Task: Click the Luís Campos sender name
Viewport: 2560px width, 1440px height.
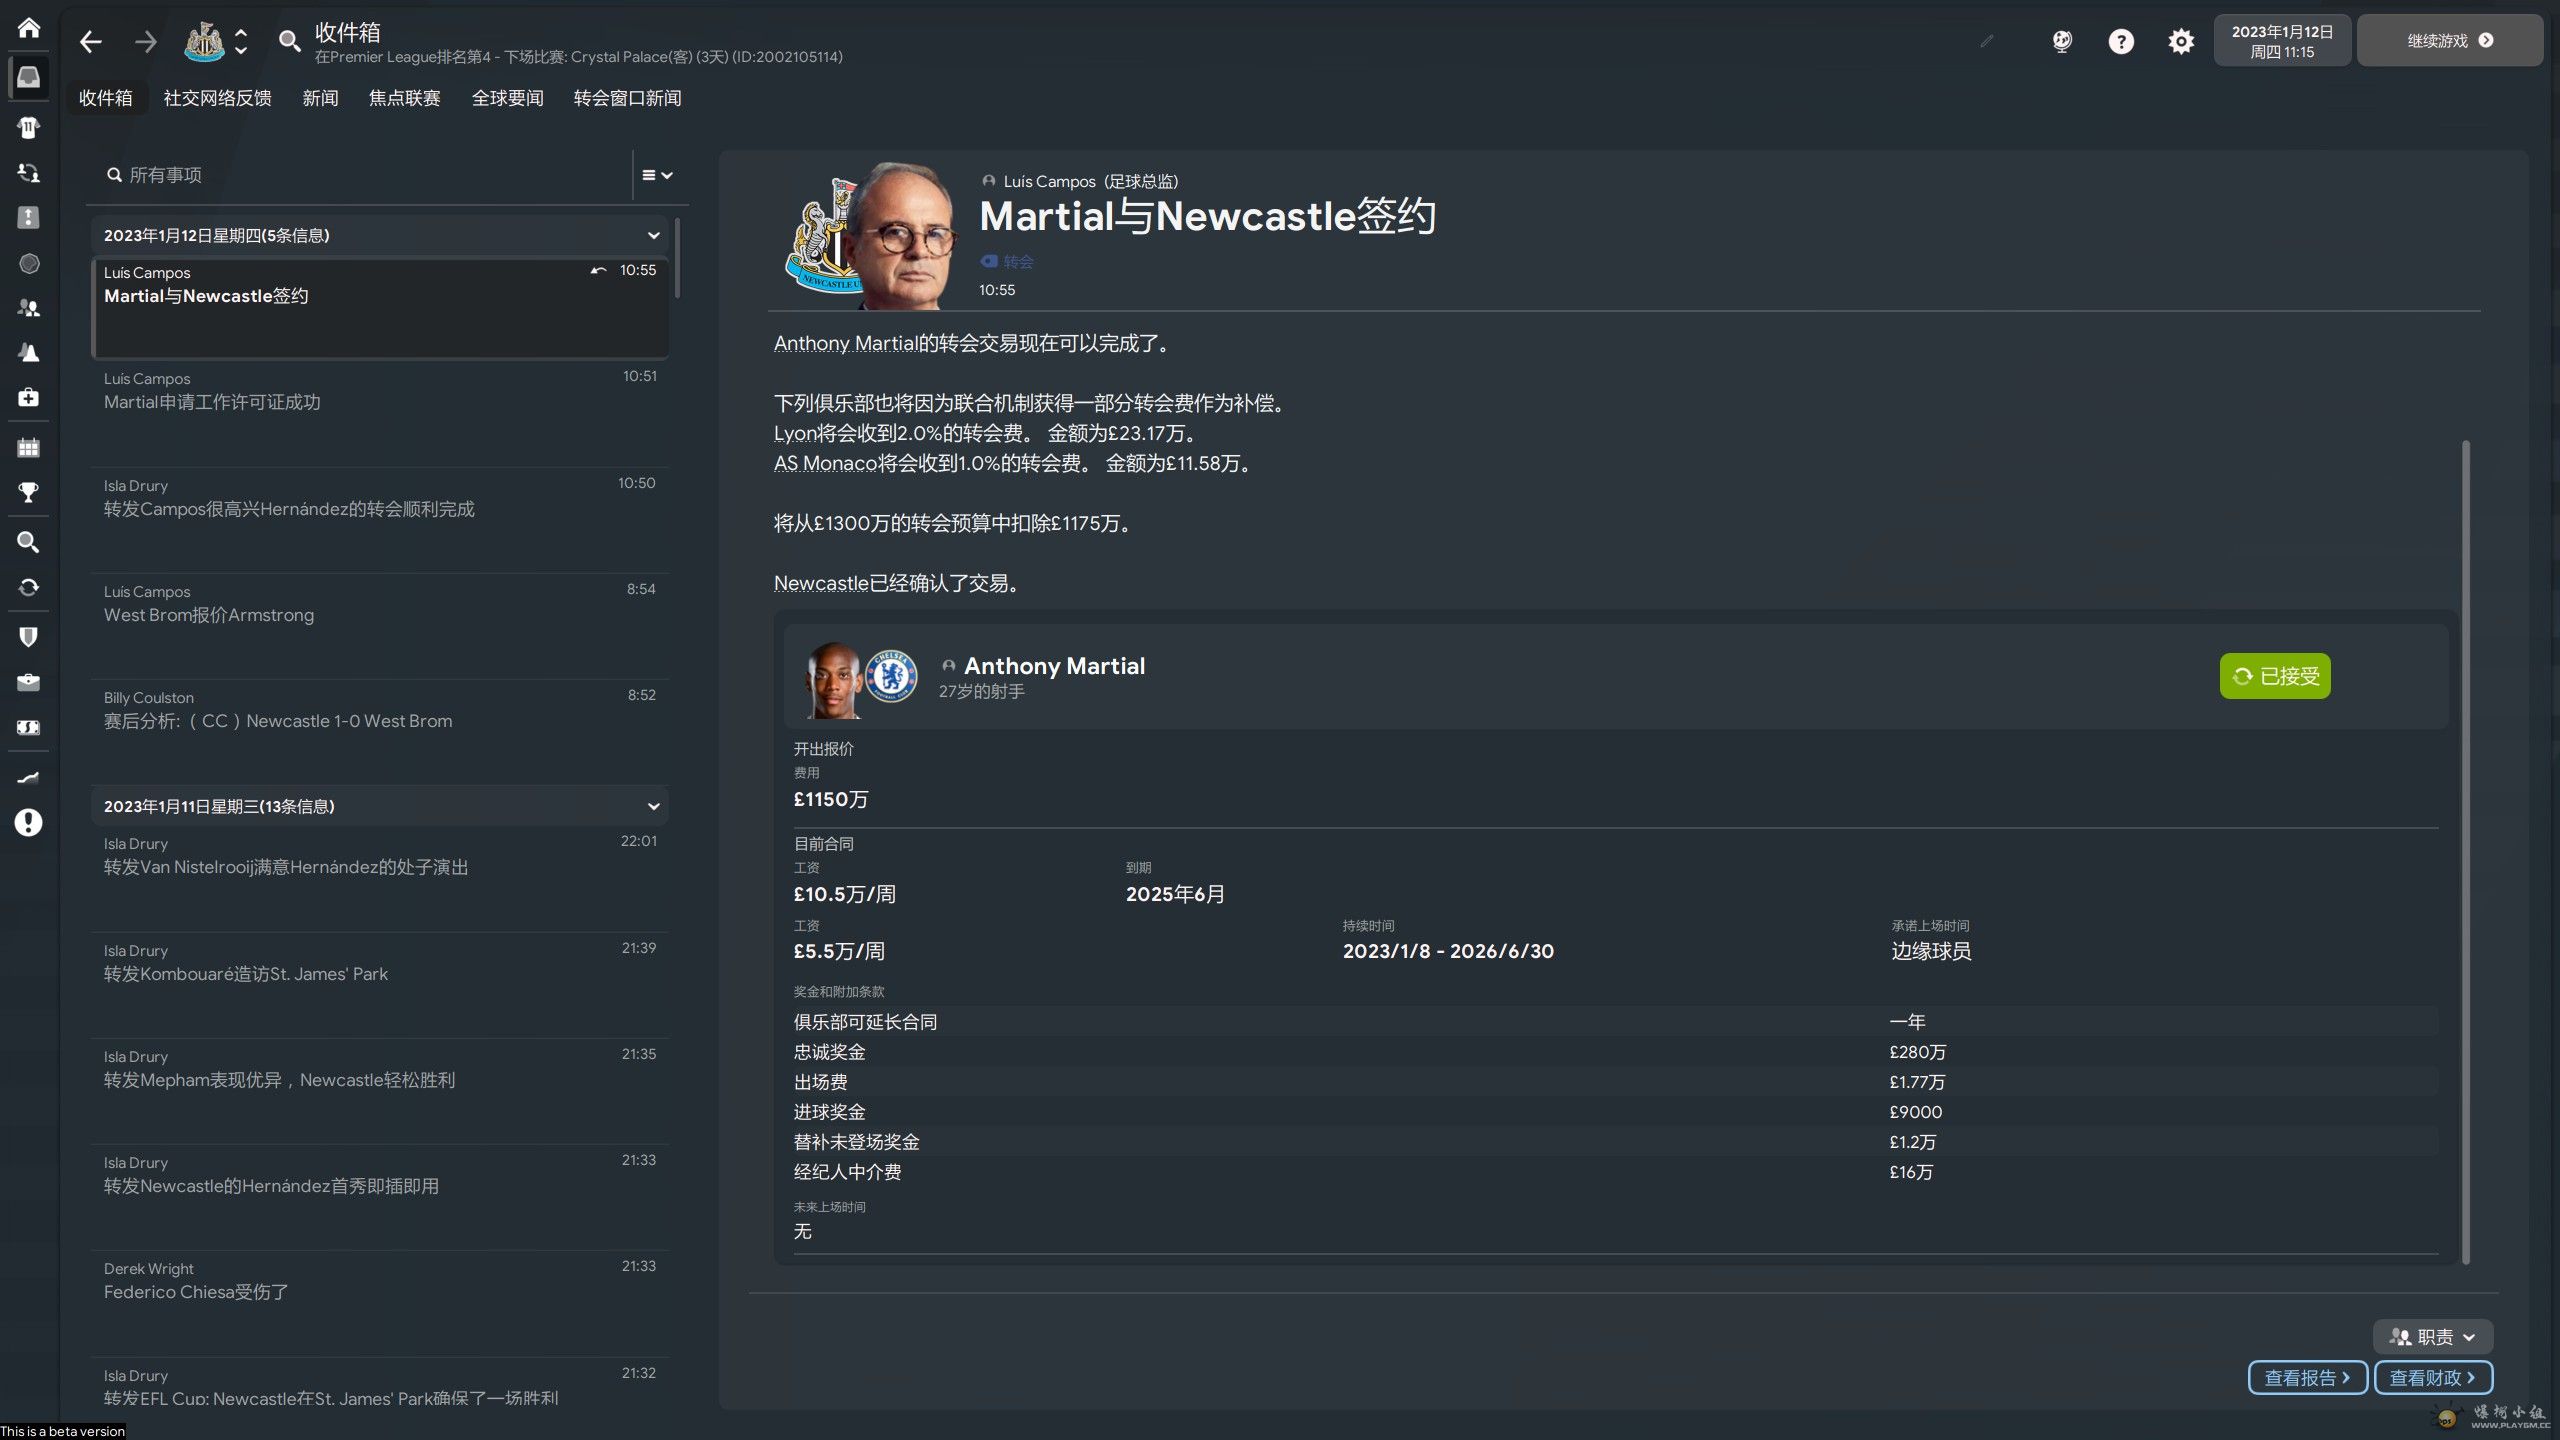Action: [x=1049, y=181]
